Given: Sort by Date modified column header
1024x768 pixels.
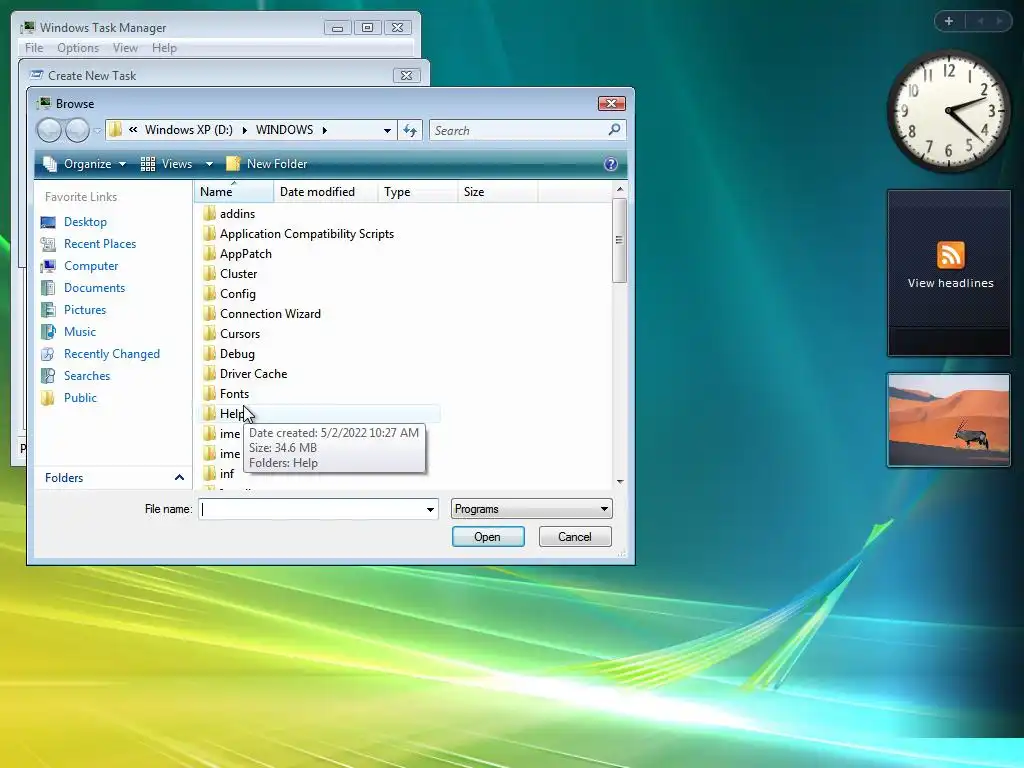Looking at the screenshot, I should [x=326, y=191].
